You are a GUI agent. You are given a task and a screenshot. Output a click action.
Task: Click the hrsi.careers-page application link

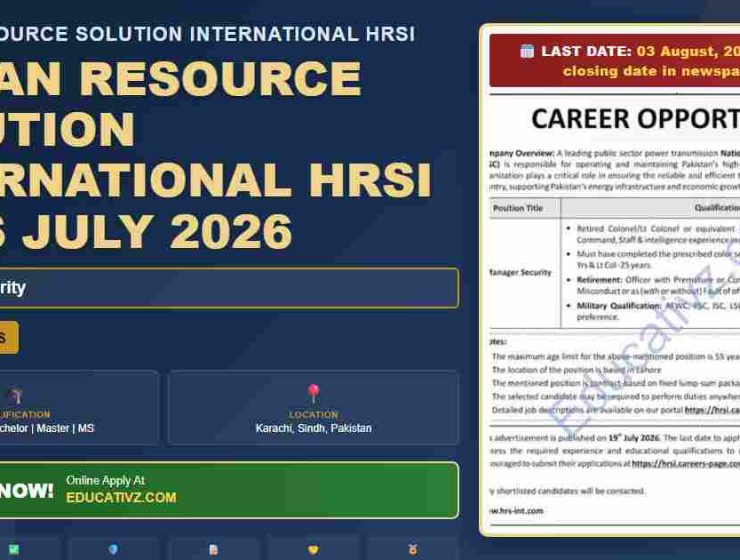pos(686,464)
